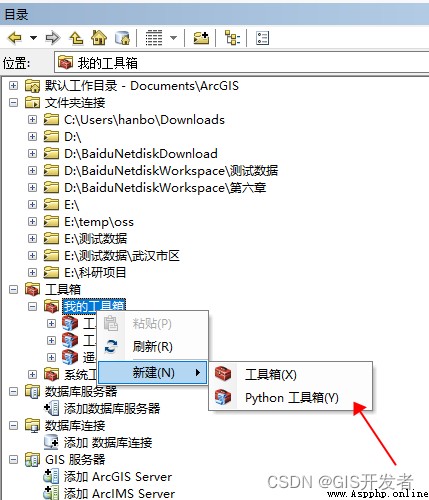Click the 刷新(R) context menu item
429x500 pixels.
[152, 347]
